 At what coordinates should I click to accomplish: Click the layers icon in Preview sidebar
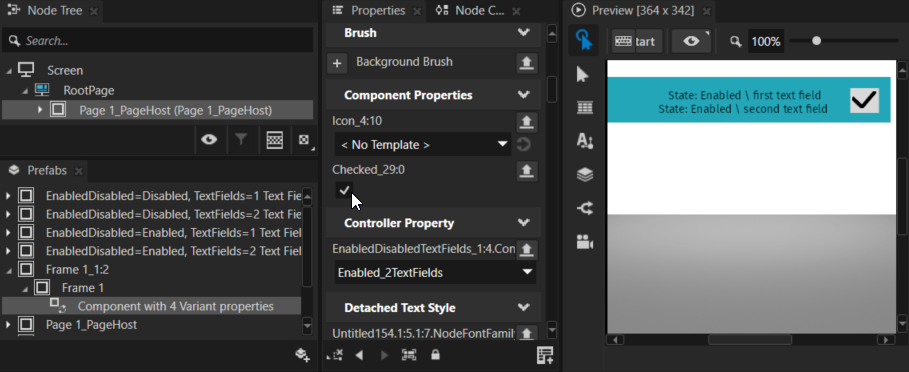coord(584,174)
